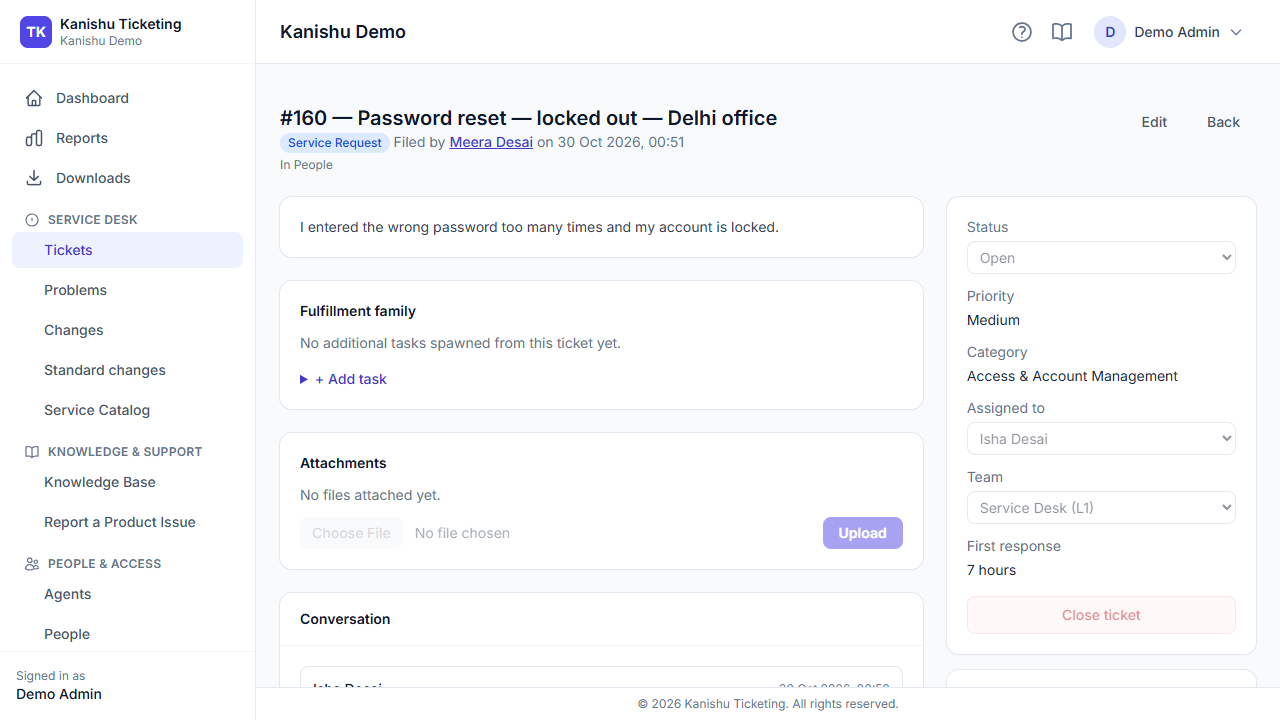This screenshot has height=720, width=1280.
Task: Expand Demo Admin account menu chevron
Action: [x=1236, y=32]
